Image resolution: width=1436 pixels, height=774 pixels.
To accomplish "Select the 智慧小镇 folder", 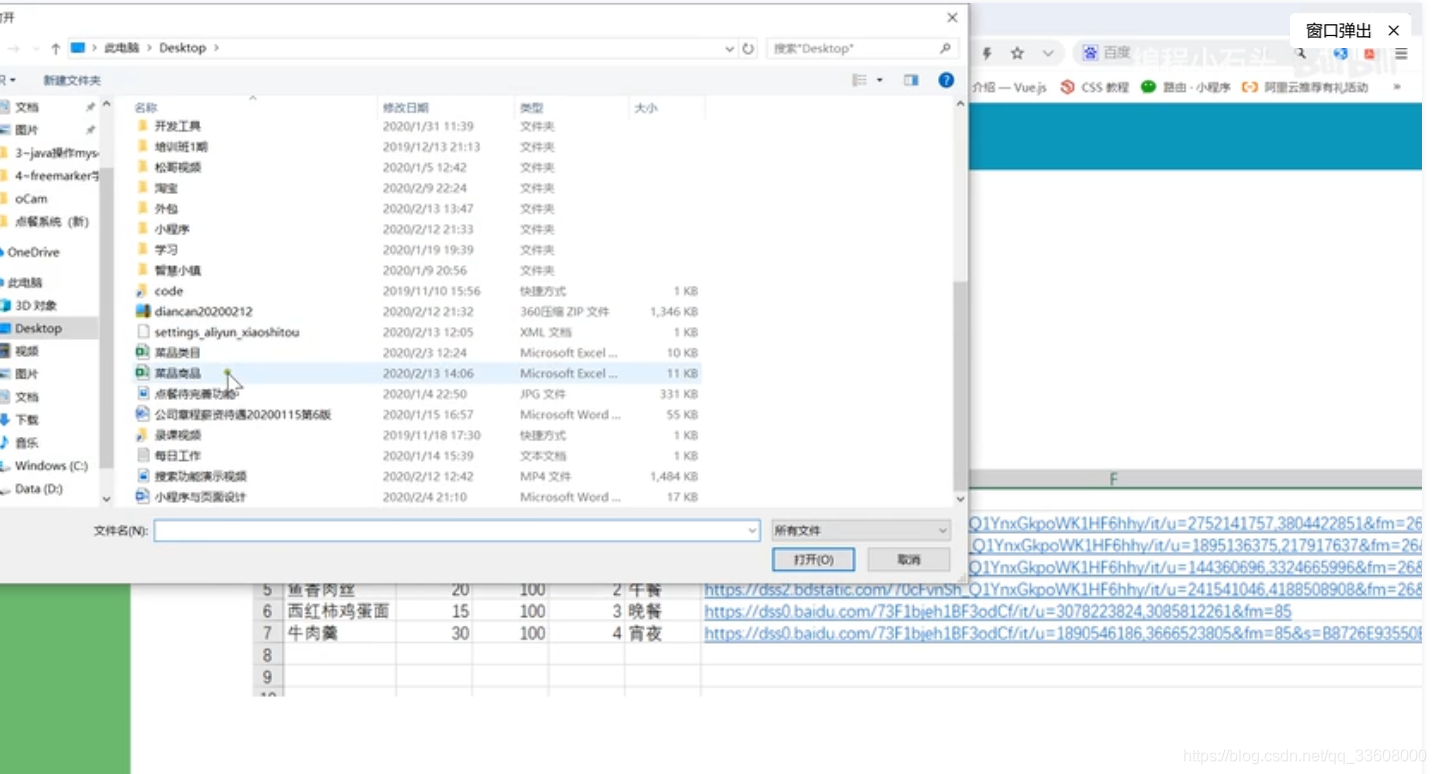I will (x=418, y=270).
